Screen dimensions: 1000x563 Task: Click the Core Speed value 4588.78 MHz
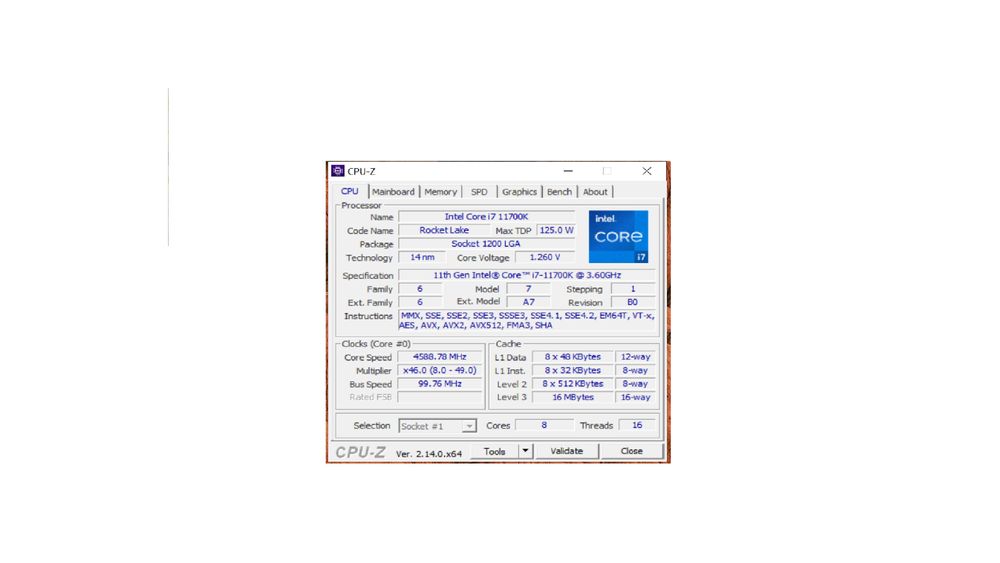(439, 357)
